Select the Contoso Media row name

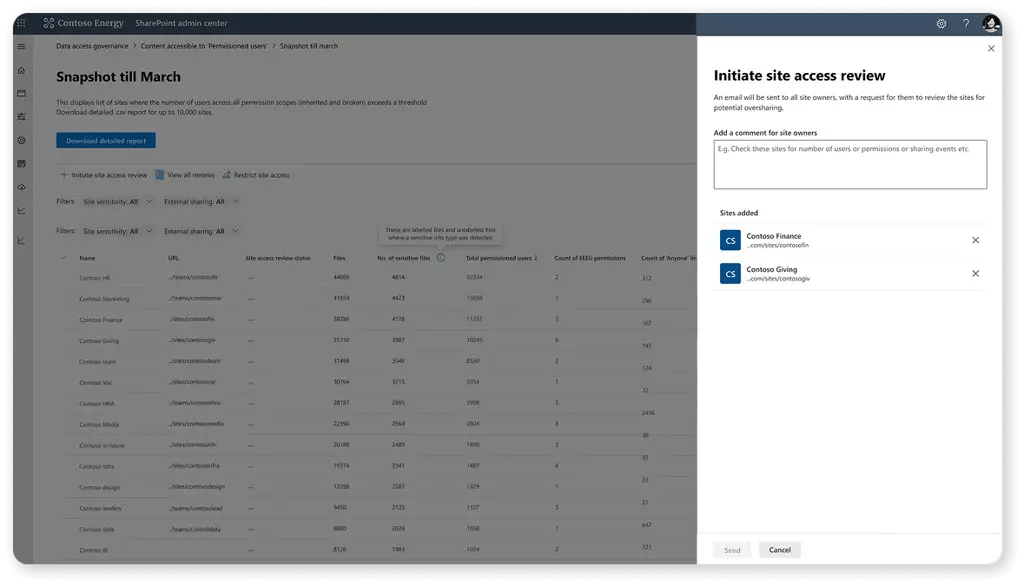click(99, 425)
